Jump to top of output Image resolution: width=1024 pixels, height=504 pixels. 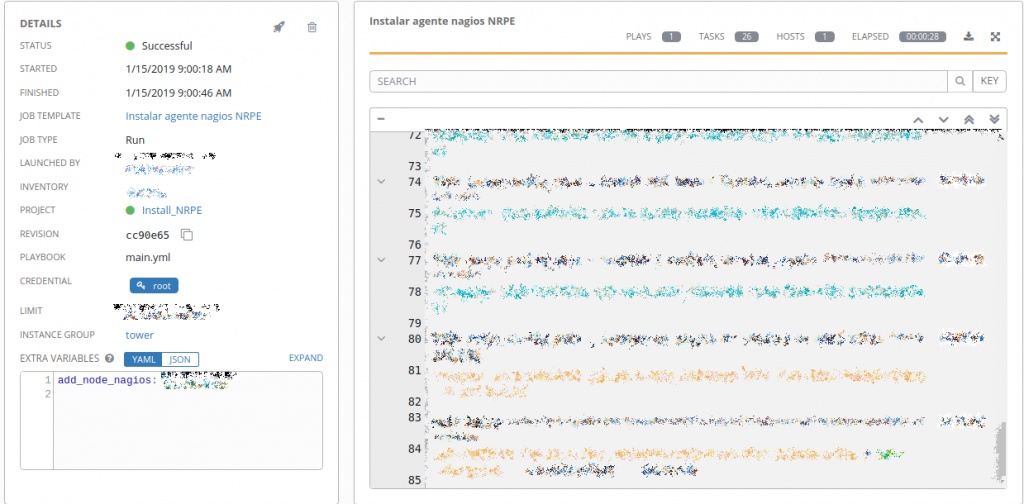coord(968,119)
